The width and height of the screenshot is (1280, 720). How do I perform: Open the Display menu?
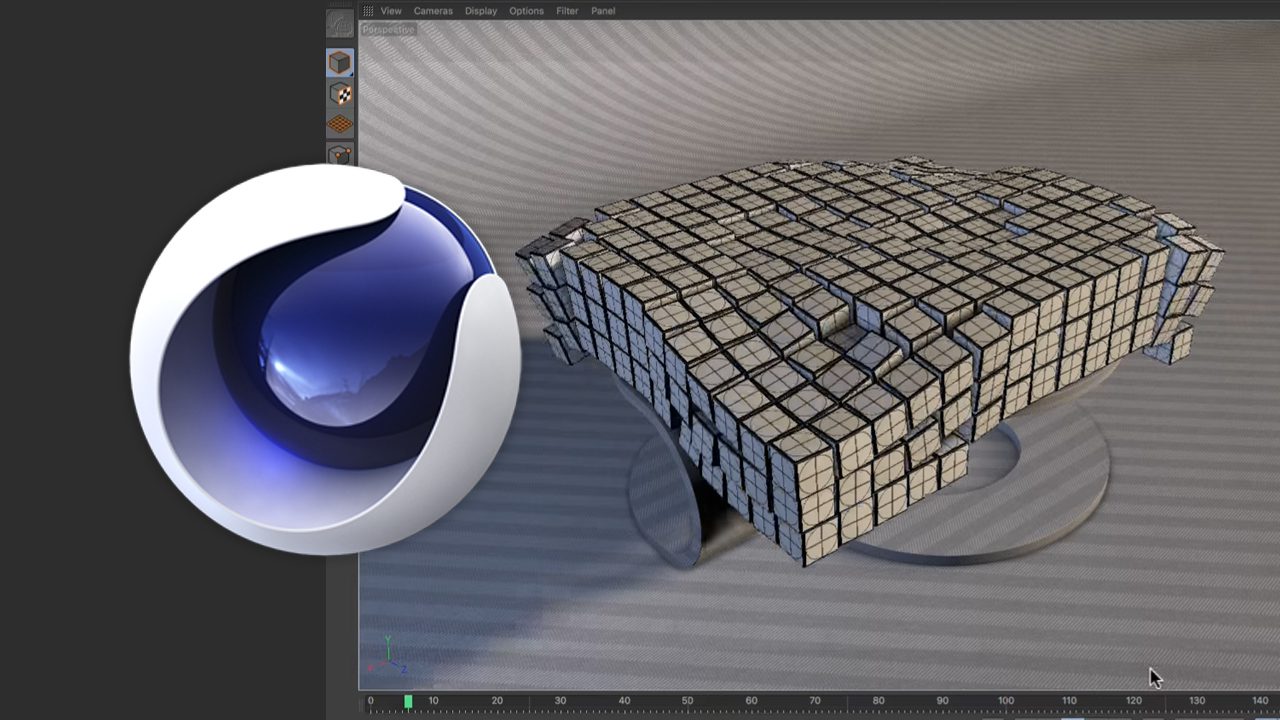tap(481, 11)
